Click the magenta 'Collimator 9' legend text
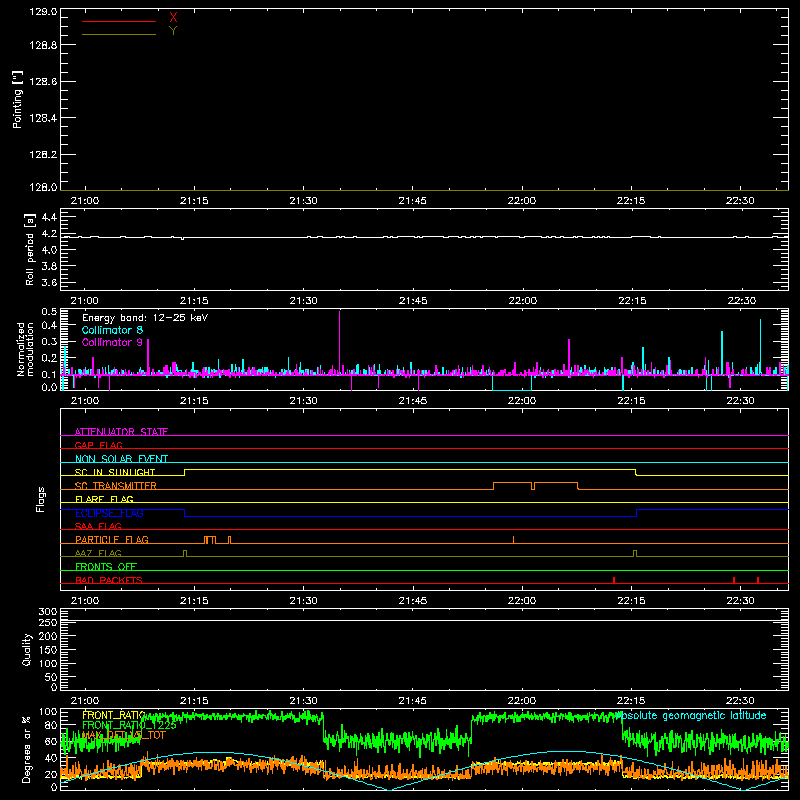The height and width of the screenshot is (800, 800). (112, 342)
